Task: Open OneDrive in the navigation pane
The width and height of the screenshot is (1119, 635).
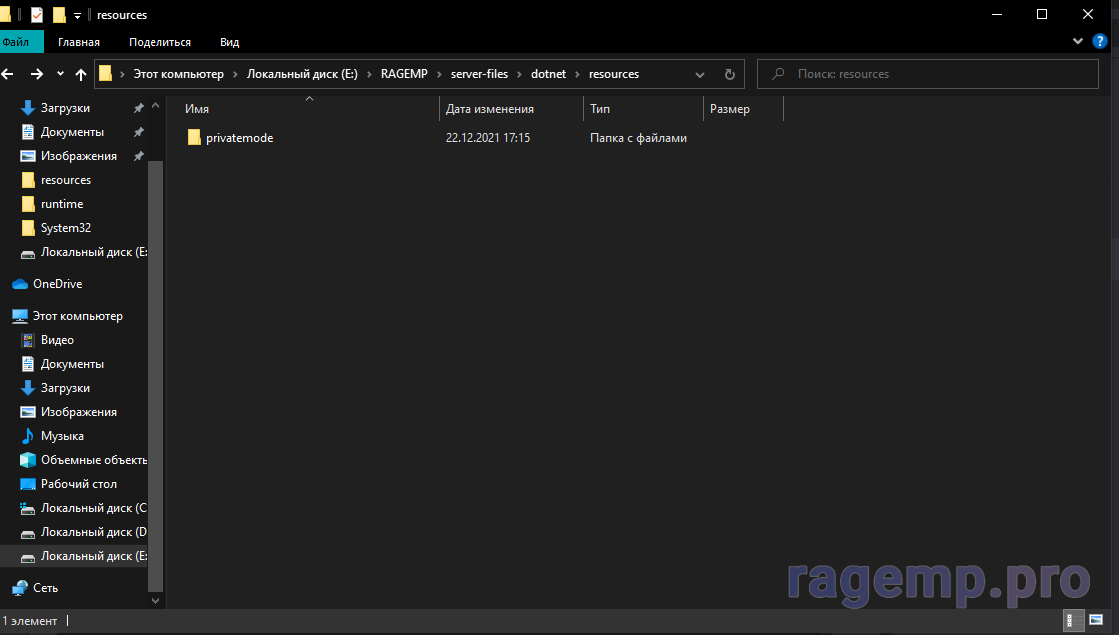Action: [x=57, y=284]
